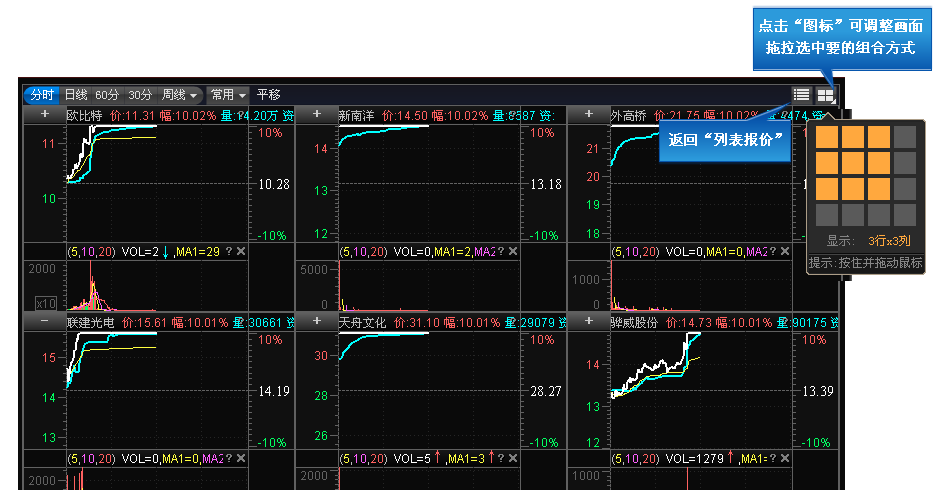Click the multi-chart grid layout icon
Viewport: 938px width, 490px height.
coord(826,95)
